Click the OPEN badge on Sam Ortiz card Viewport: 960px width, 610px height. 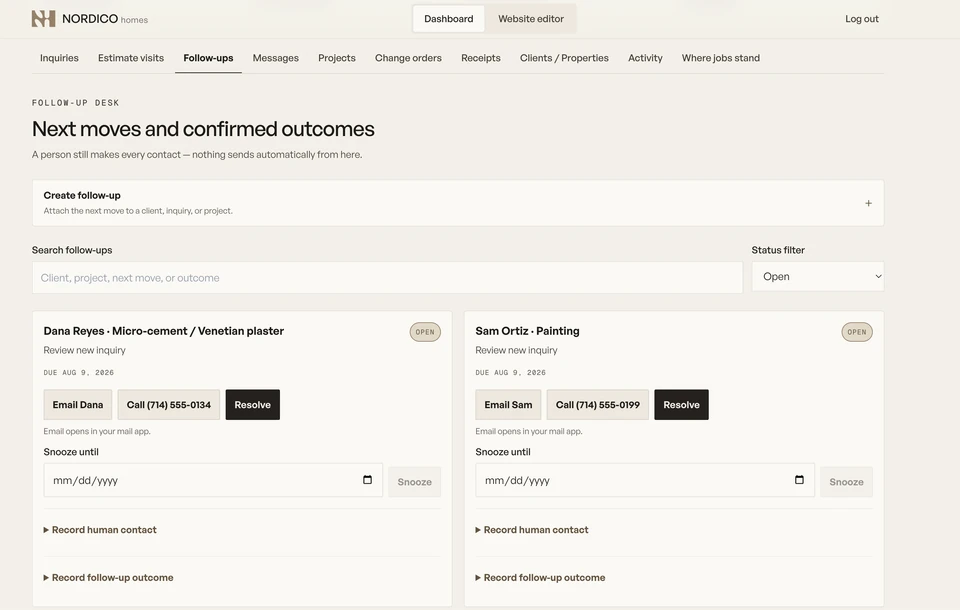click(857, 332)
